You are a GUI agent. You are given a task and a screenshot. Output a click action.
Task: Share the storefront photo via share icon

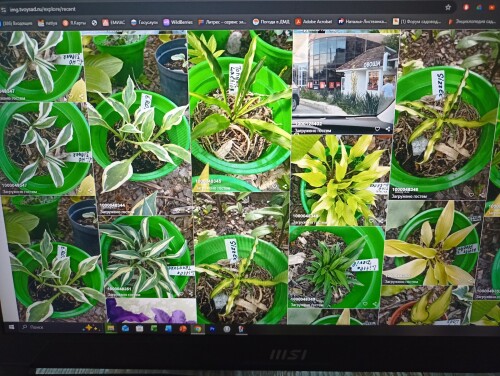click(388, 129)
